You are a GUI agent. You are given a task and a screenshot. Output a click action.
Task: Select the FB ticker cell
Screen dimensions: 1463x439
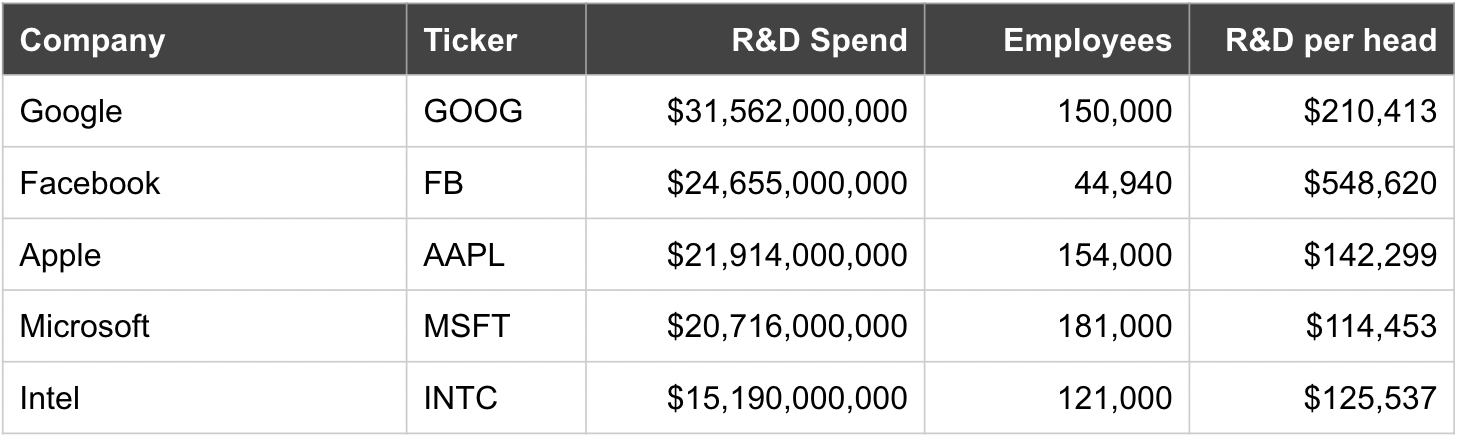click(444, 183)
